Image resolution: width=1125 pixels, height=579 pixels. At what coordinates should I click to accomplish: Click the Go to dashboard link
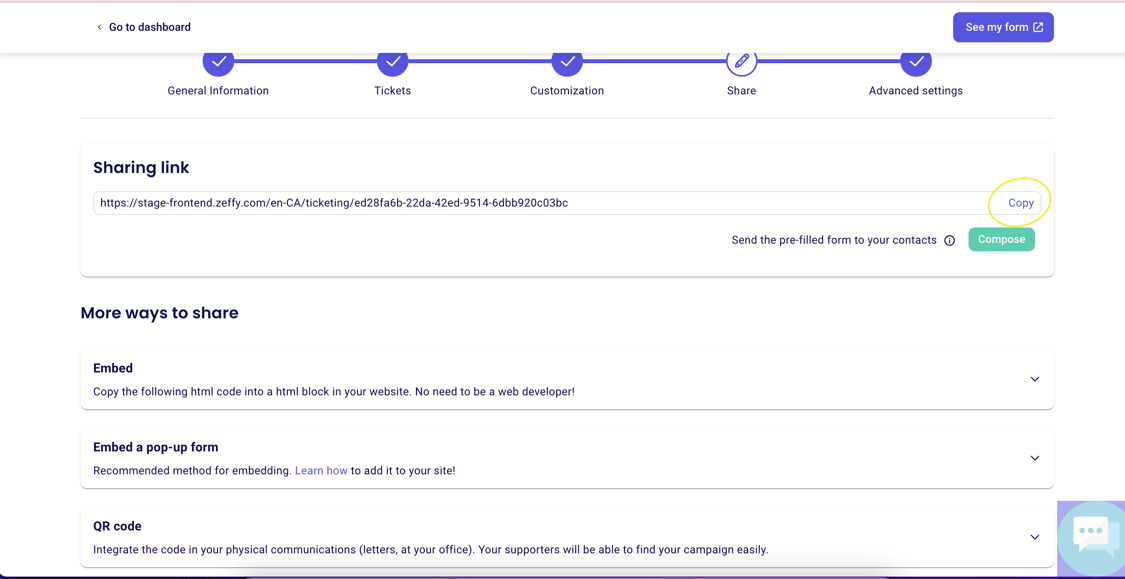[149, 28]
